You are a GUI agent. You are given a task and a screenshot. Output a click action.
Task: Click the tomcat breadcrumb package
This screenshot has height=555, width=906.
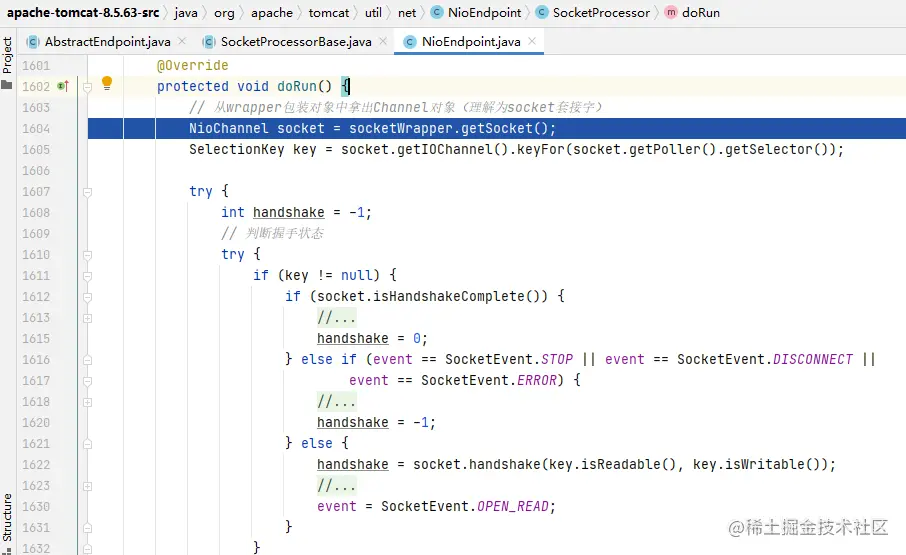click(x=329, y=12)
